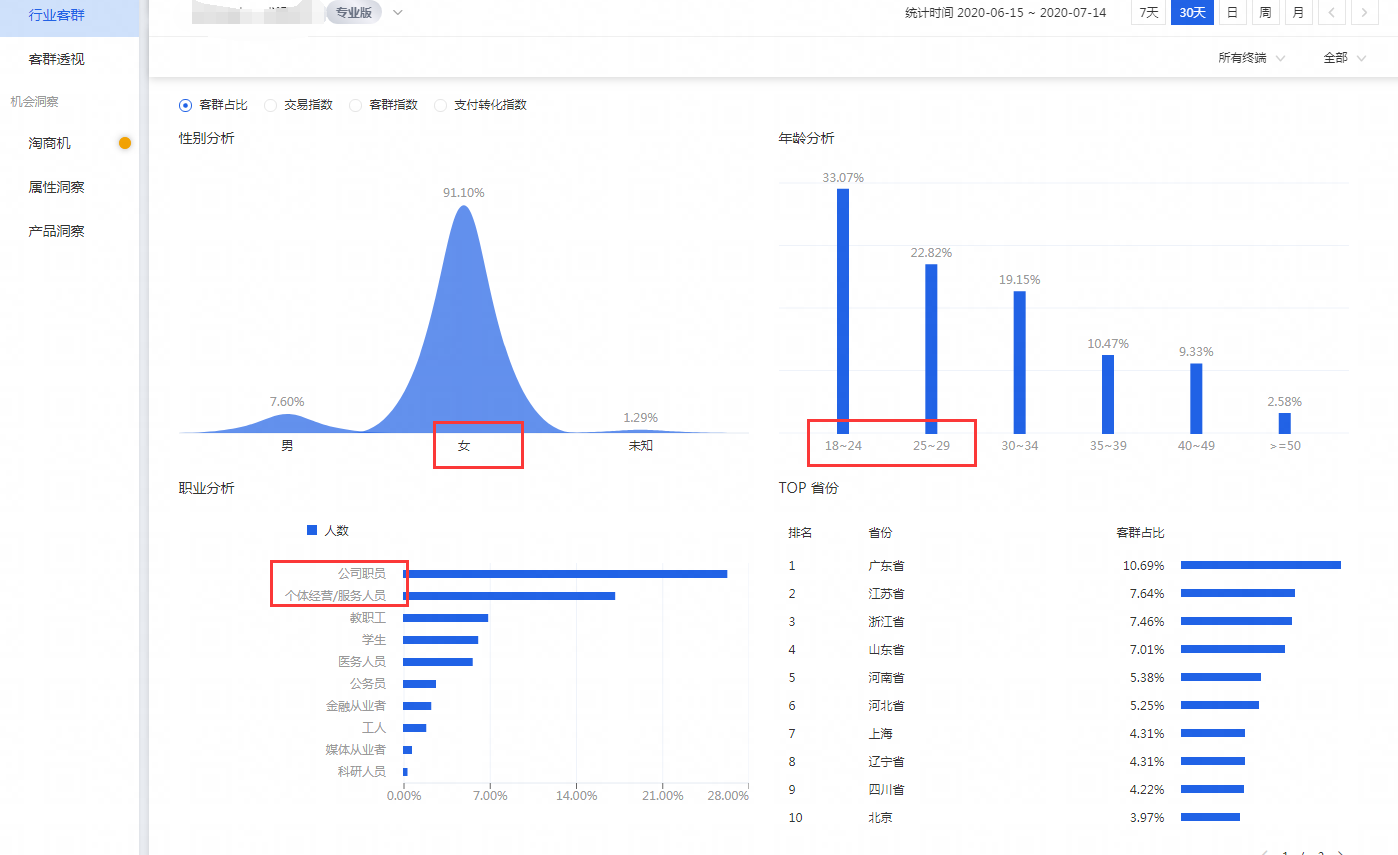
Task: Toggle the 人数 legend blue swatch
Action: coord(312,530)
